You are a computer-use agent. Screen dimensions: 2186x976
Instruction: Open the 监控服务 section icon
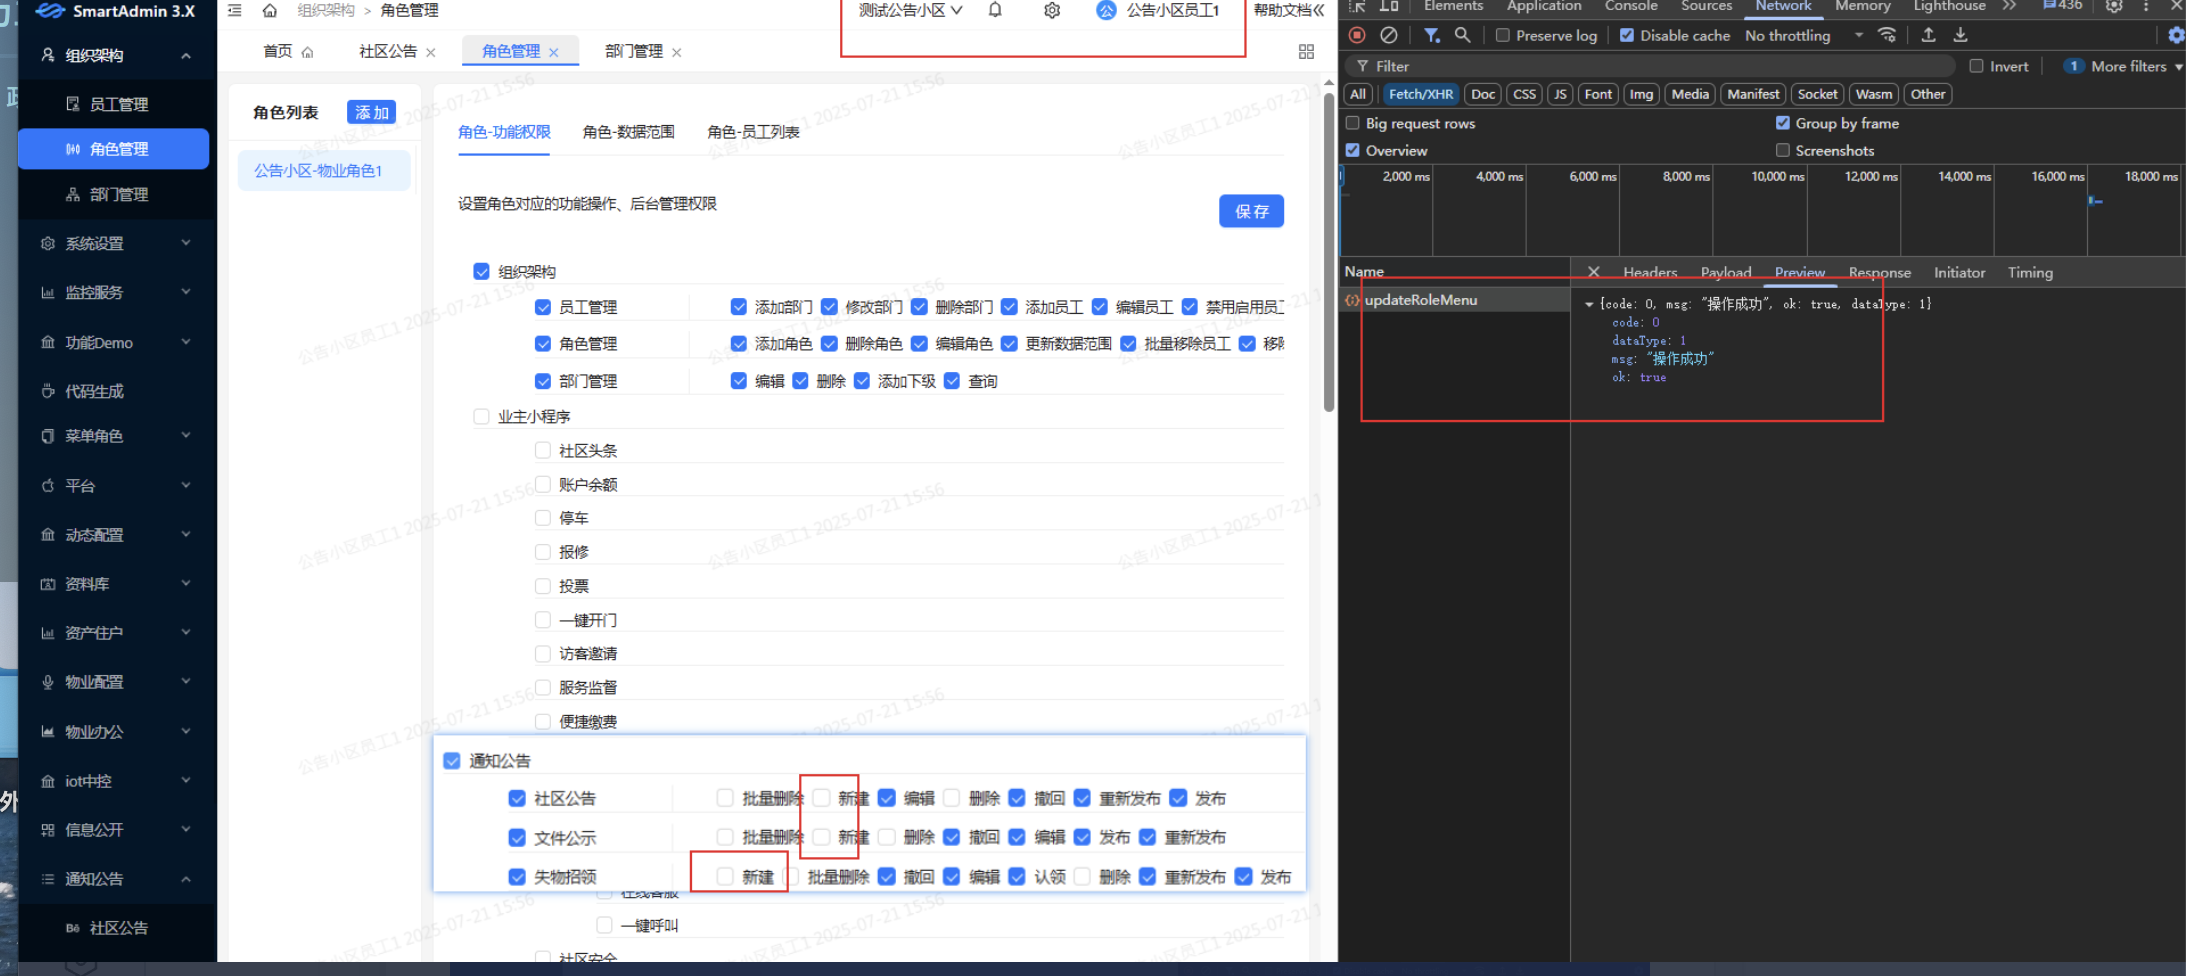[90, 292]
